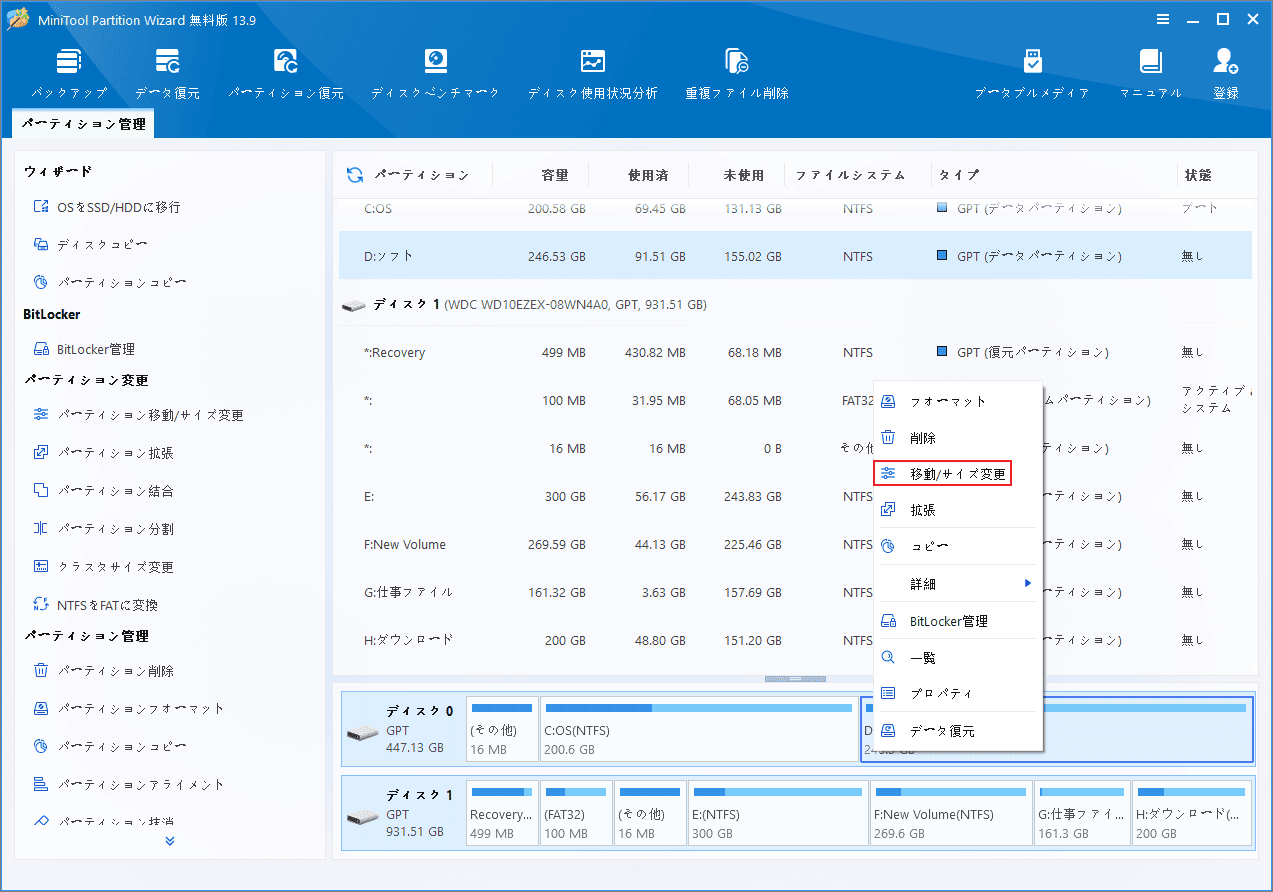
Task: Choose パーティション拡張 in sidebar
Action: [x=104, y=453]
